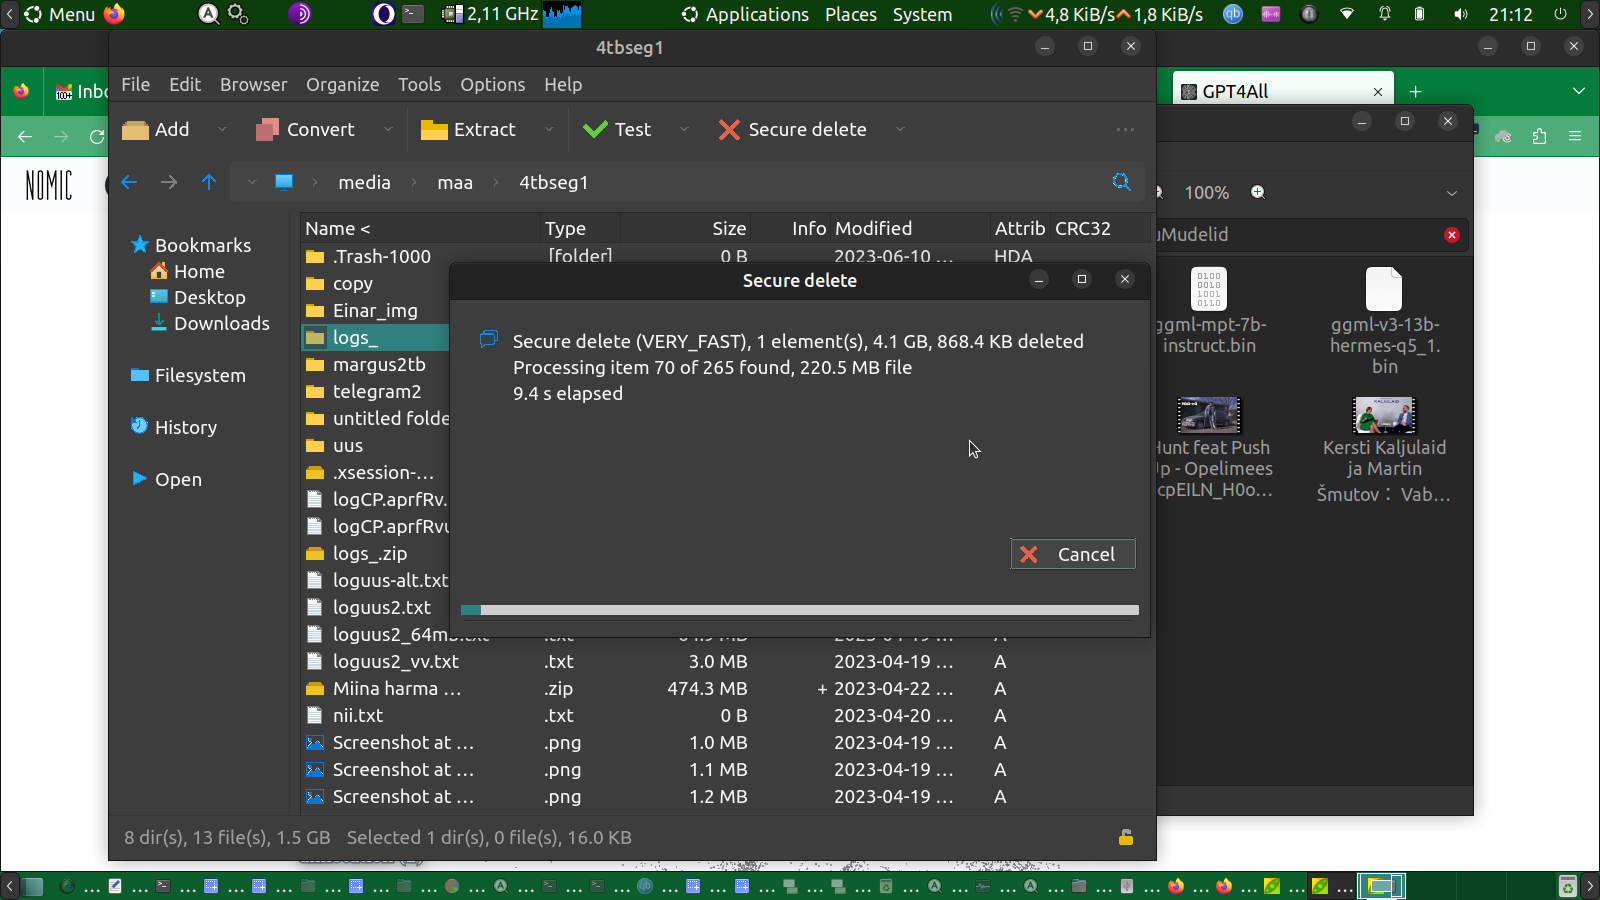The width and height of the screenshot is (1600, 900).
Task: Select the margus2tb folder in list
Action: pos(378,365)
